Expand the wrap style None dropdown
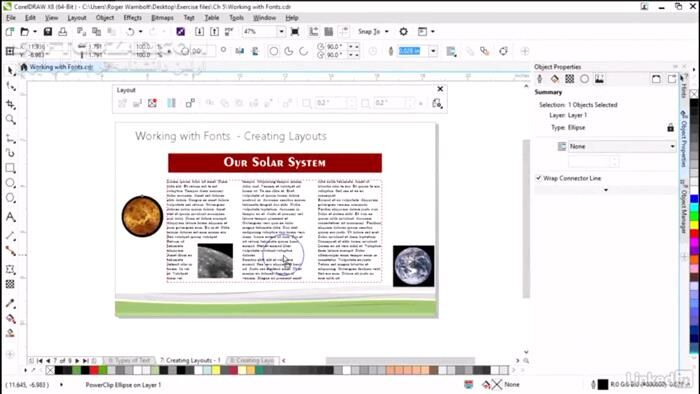The height and width of the screenshot is (394, 700). point(672,146)
